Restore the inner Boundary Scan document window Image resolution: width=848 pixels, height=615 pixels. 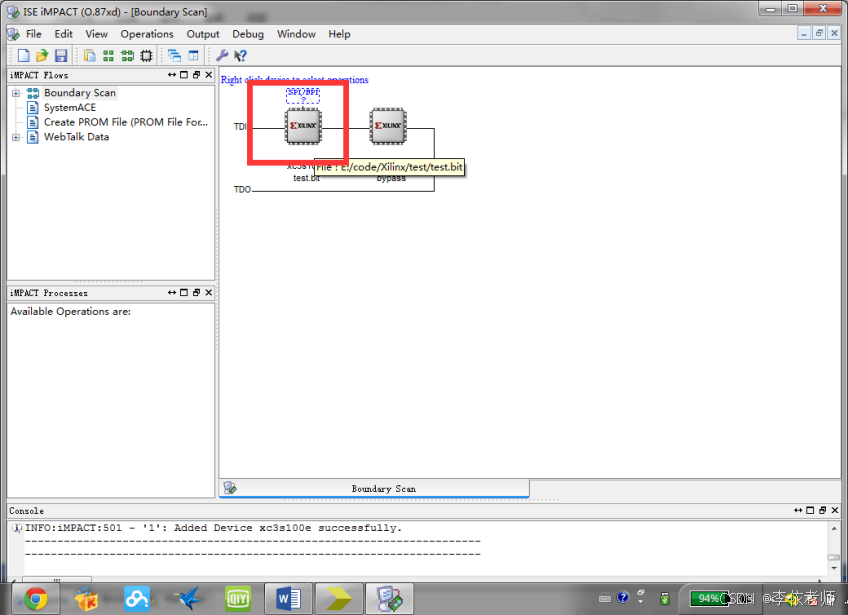(x=819, y=33)
